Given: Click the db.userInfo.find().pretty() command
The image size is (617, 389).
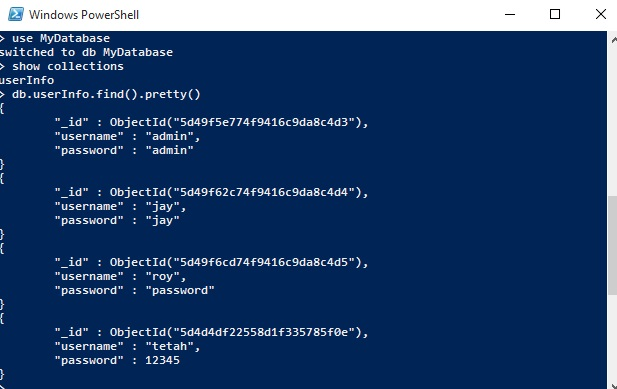Looking at the screenshot, I should coord(106,95).
